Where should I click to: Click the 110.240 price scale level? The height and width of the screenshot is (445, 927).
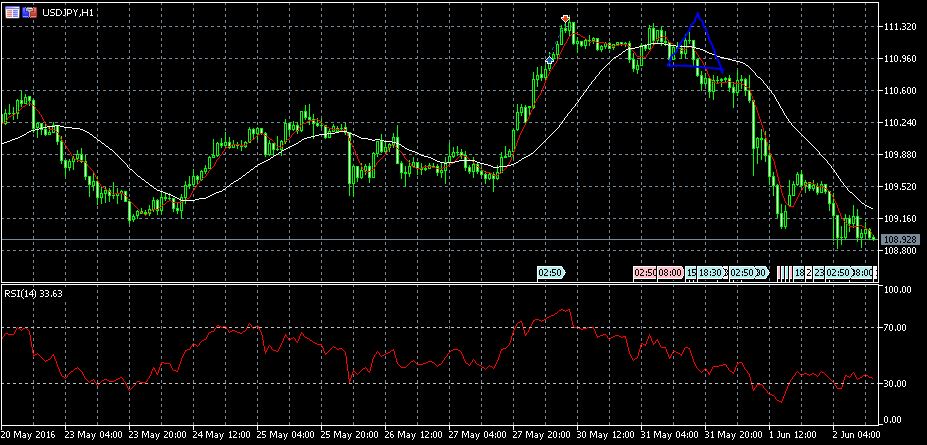point(902,123)
